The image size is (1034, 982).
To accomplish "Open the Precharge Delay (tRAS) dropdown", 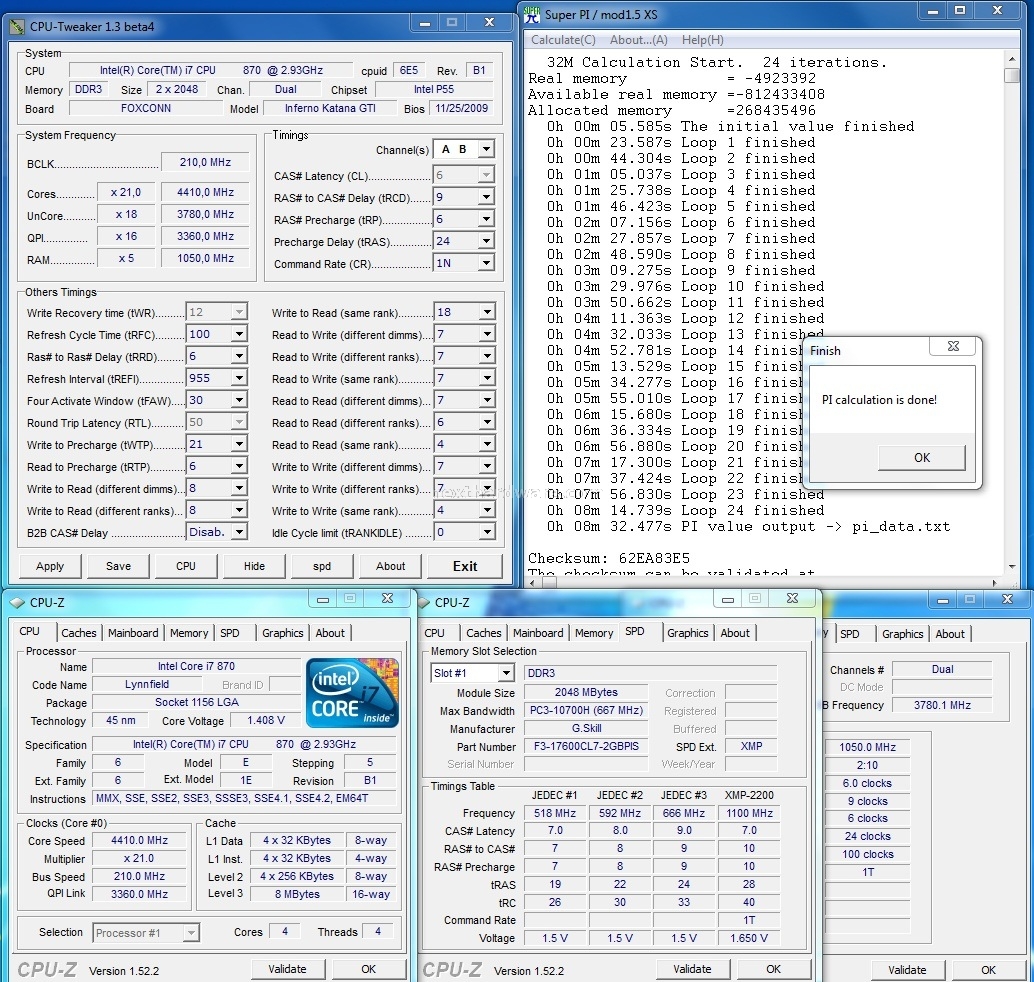I will coord(486,241).
